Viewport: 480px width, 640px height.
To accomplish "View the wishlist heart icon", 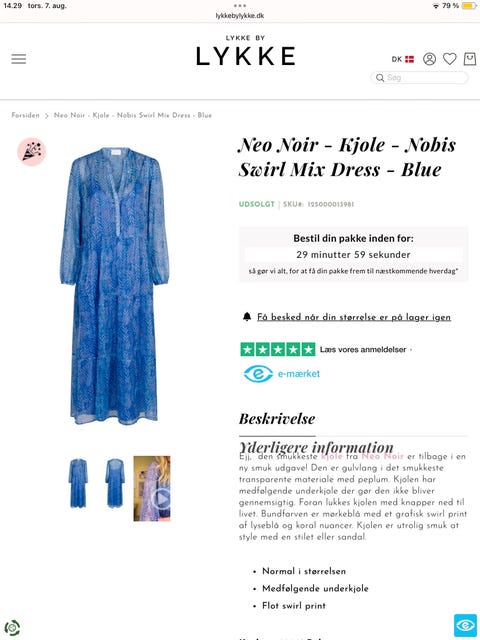I will point(449,59).
